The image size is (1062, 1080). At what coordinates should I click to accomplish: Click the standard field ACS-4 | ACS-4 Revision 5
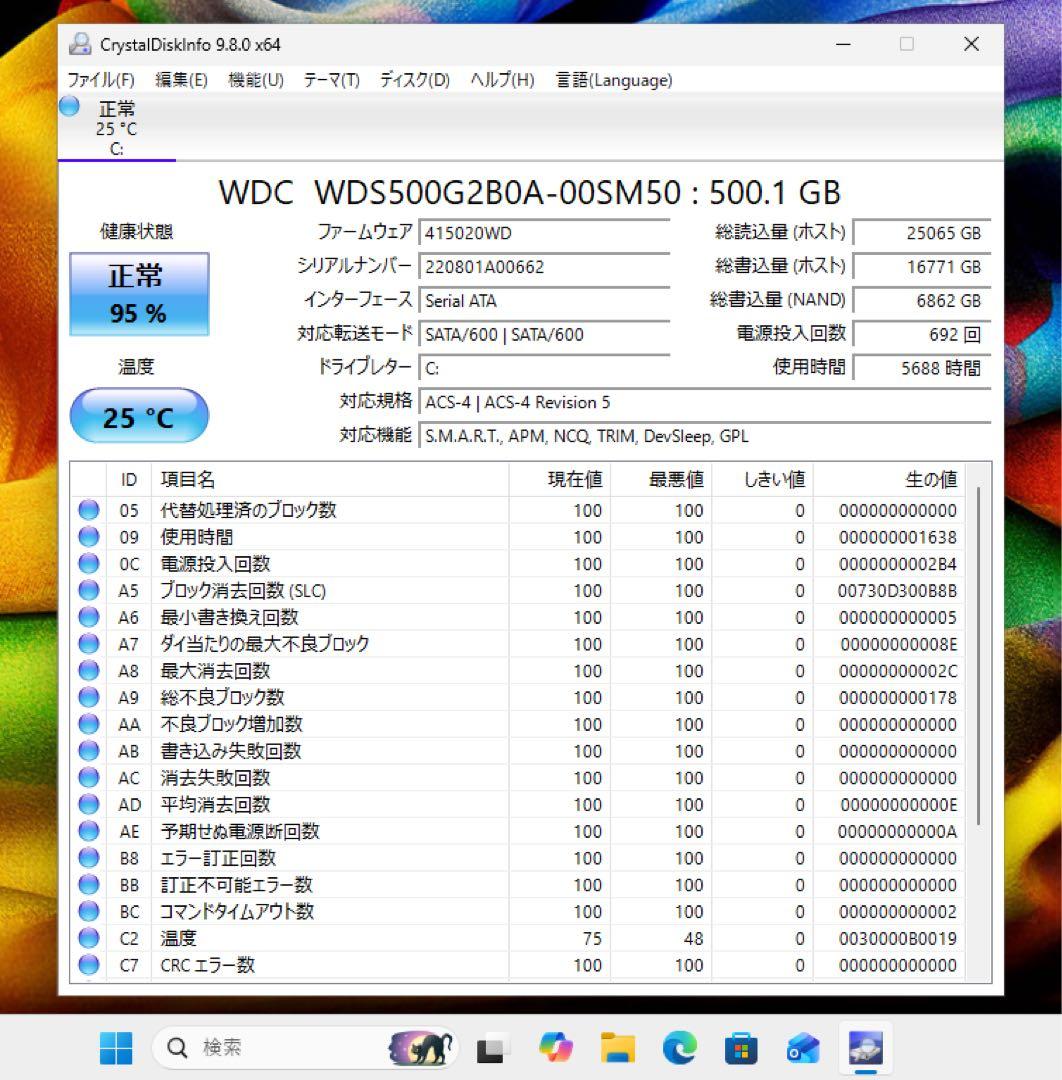tap(705, 402)
